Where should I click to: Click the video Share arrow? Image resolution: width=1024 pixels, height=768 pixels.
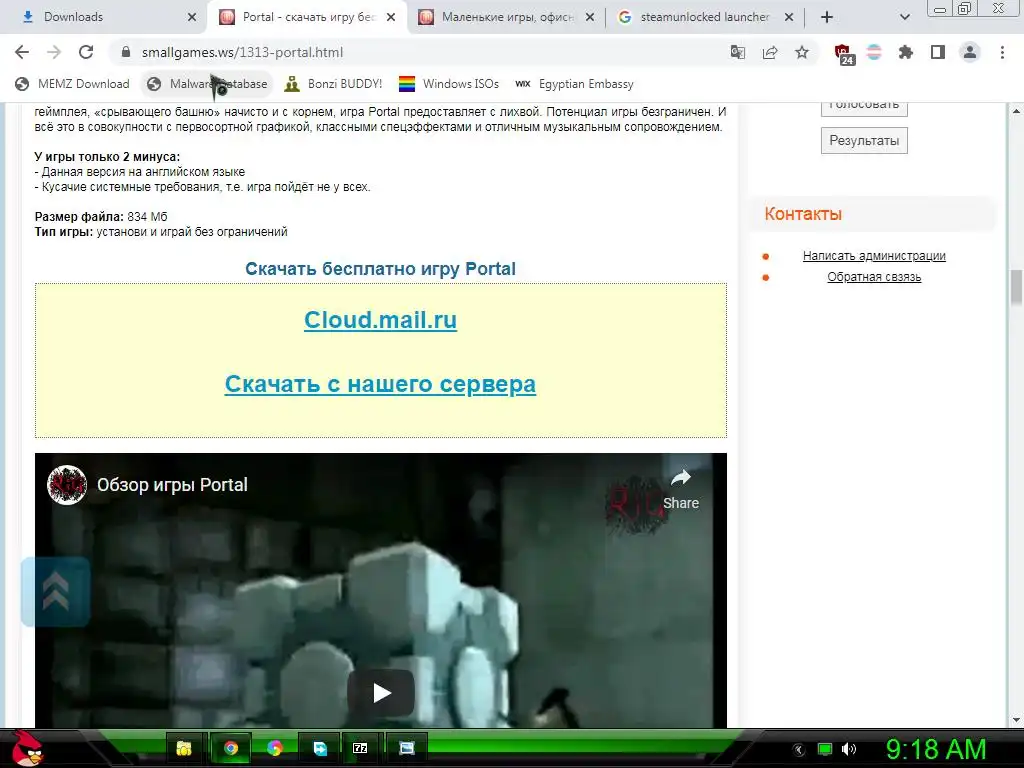[x=680, y=488]
